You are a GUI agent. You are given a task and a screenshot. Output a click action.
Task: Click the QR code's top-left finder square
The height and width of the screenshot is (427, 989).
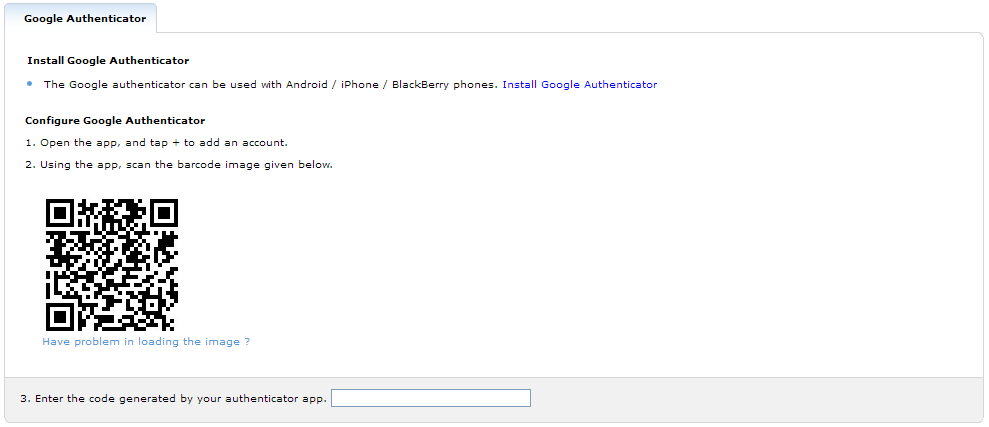tap(62, 214)
